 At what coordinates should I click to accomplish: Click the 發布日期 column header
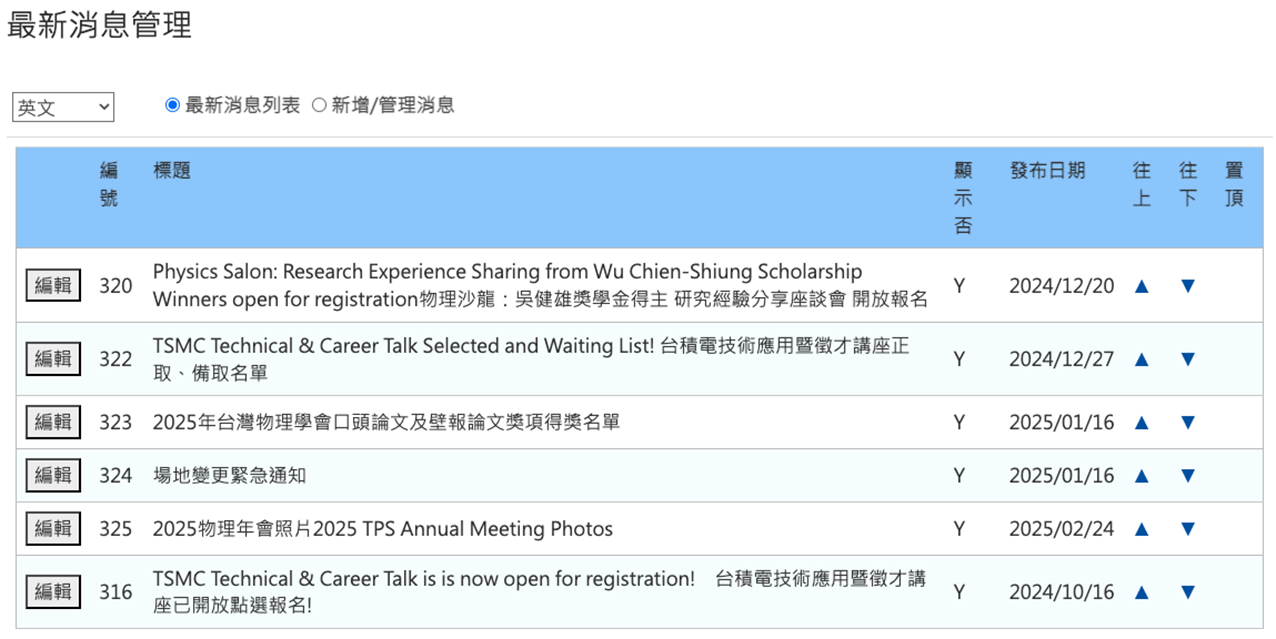tap(1047, 171)
